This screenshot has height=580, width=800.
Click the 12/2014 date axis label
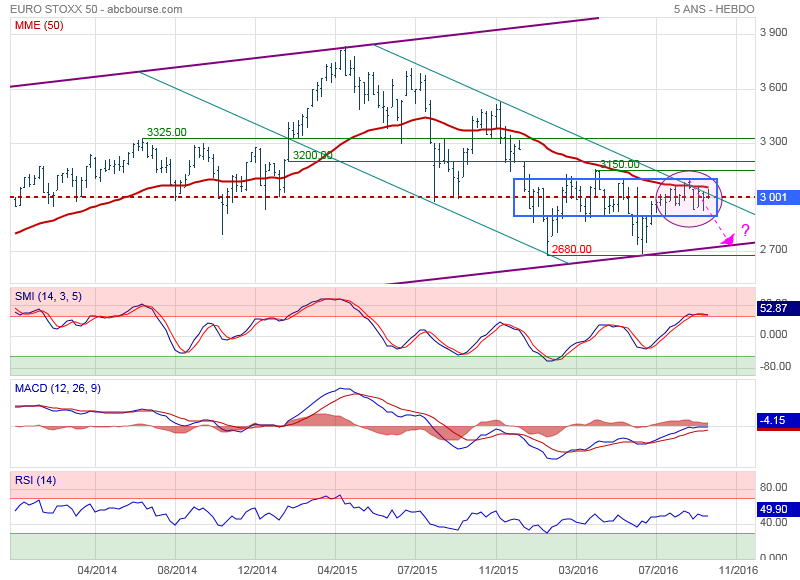257,570
